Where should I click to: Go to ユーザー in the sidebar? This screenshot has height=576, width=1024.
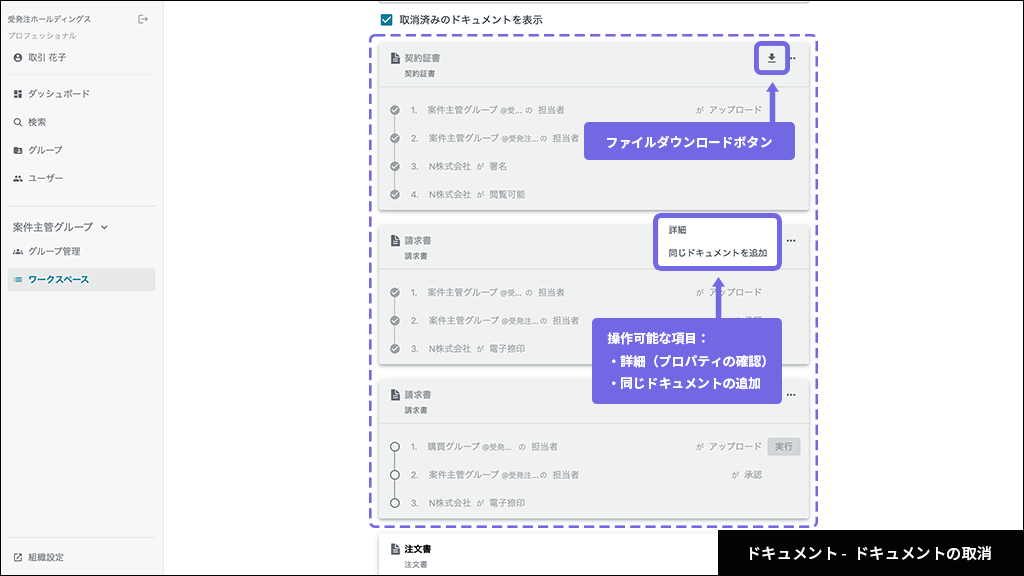(82, 178)
